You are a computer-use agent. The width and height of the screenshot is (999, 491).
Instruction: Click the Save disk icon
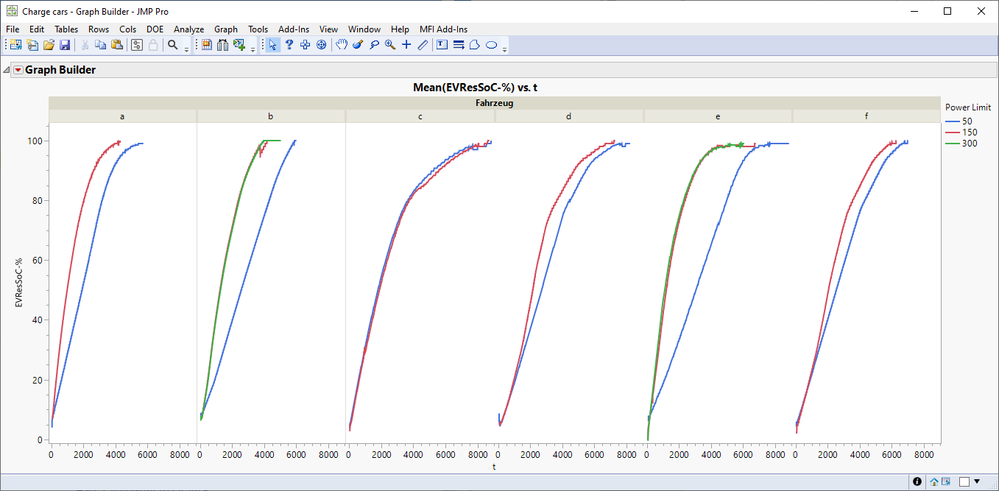[65, 45]
